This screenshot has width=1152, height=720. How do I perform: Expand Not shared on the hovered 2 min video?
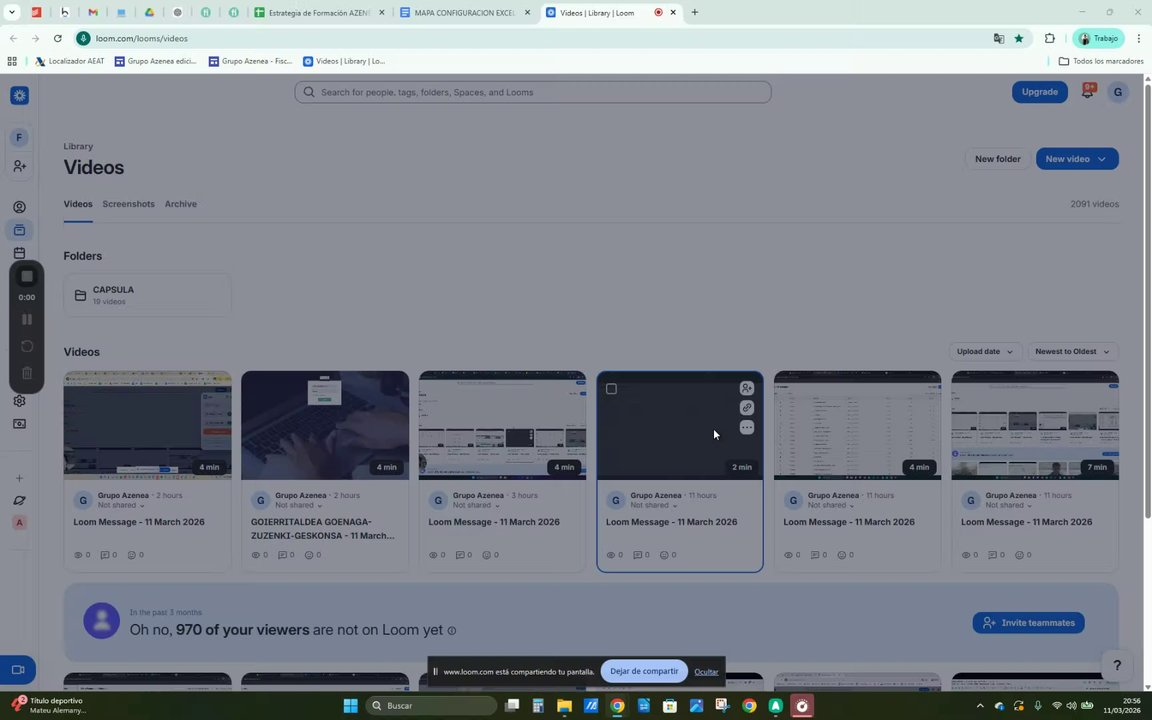click(654, 505)
